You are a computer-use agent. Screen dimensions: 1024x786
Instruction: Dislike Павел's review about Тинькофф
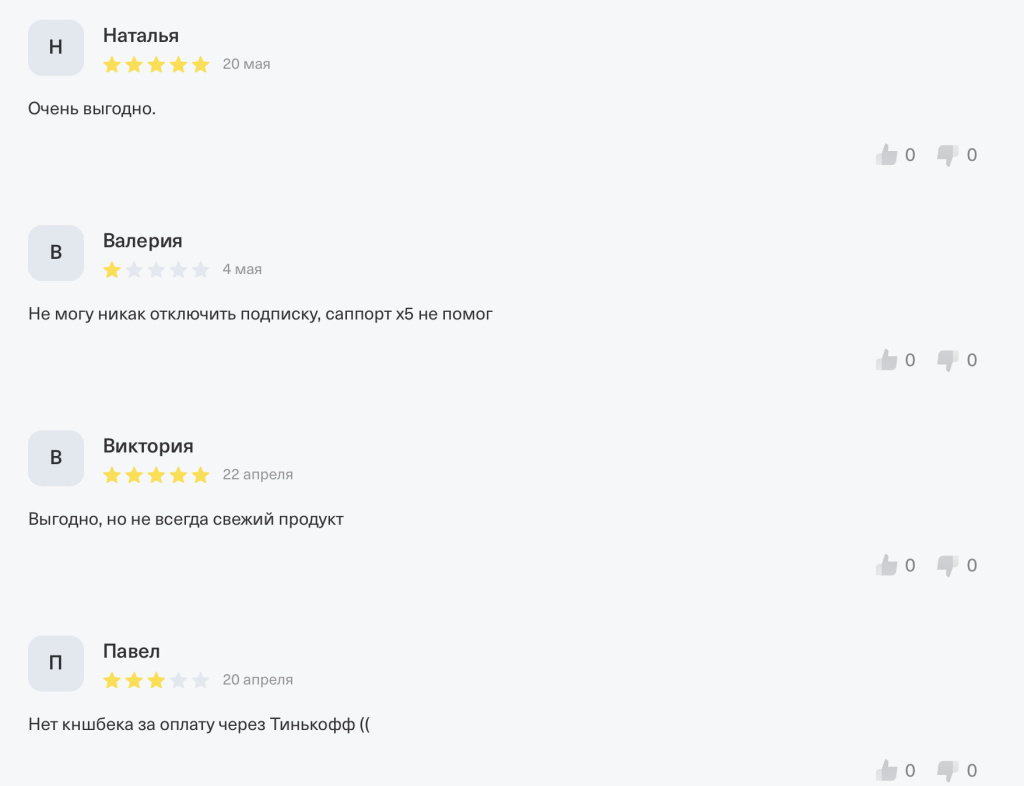coord(948,771)
